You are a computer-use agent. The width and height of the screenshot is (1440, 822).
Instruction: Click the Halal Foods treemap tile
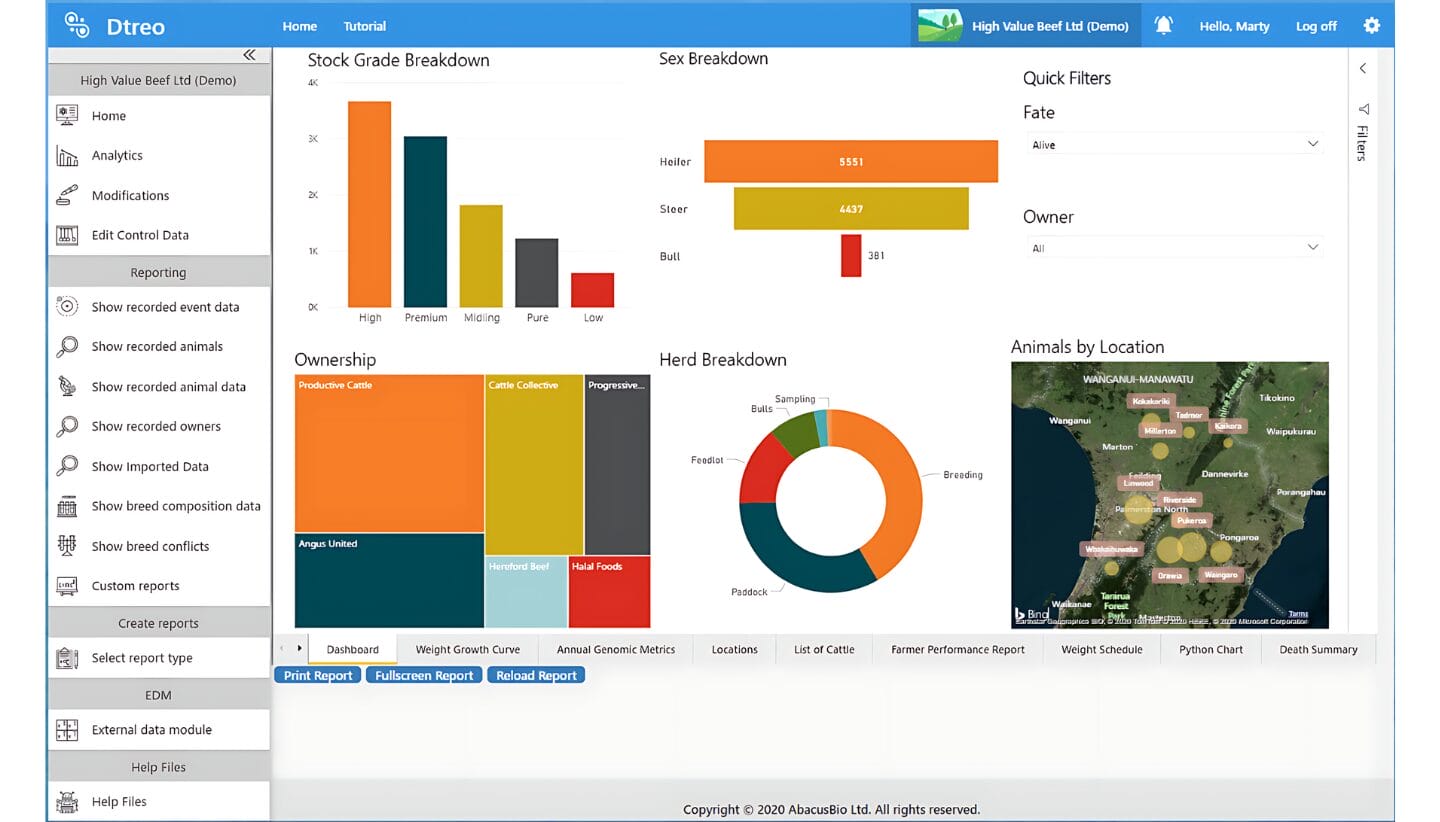click(x=609, y=592)
